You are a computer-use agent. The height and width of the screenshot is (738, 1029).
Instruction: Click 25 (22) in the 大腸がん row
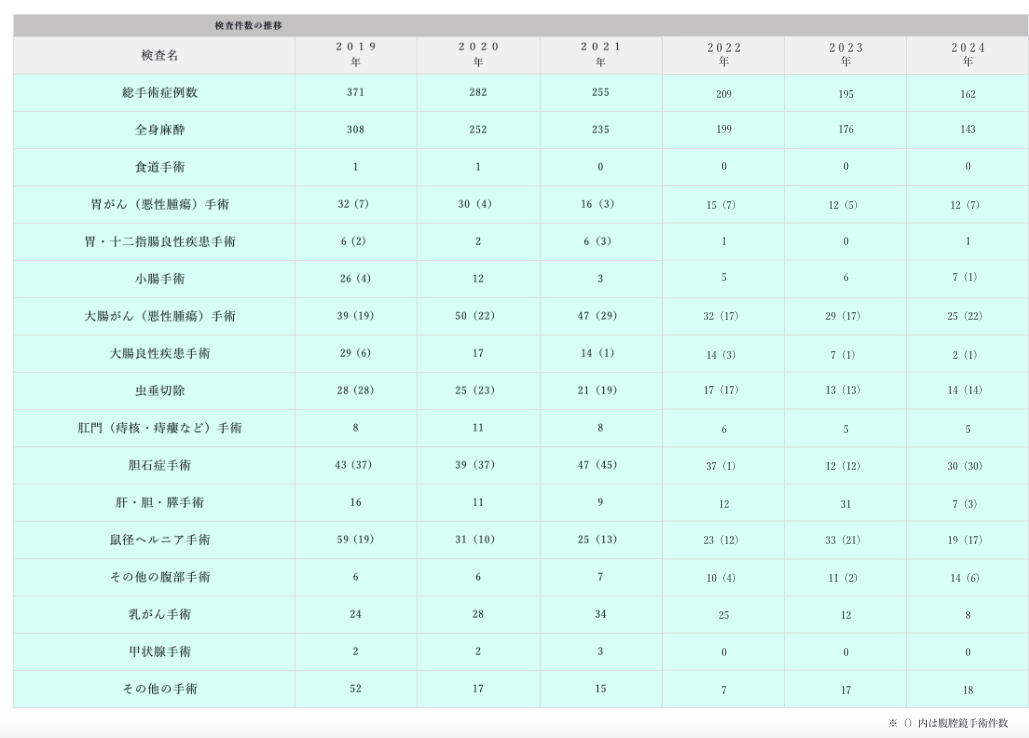pos(965,316)
